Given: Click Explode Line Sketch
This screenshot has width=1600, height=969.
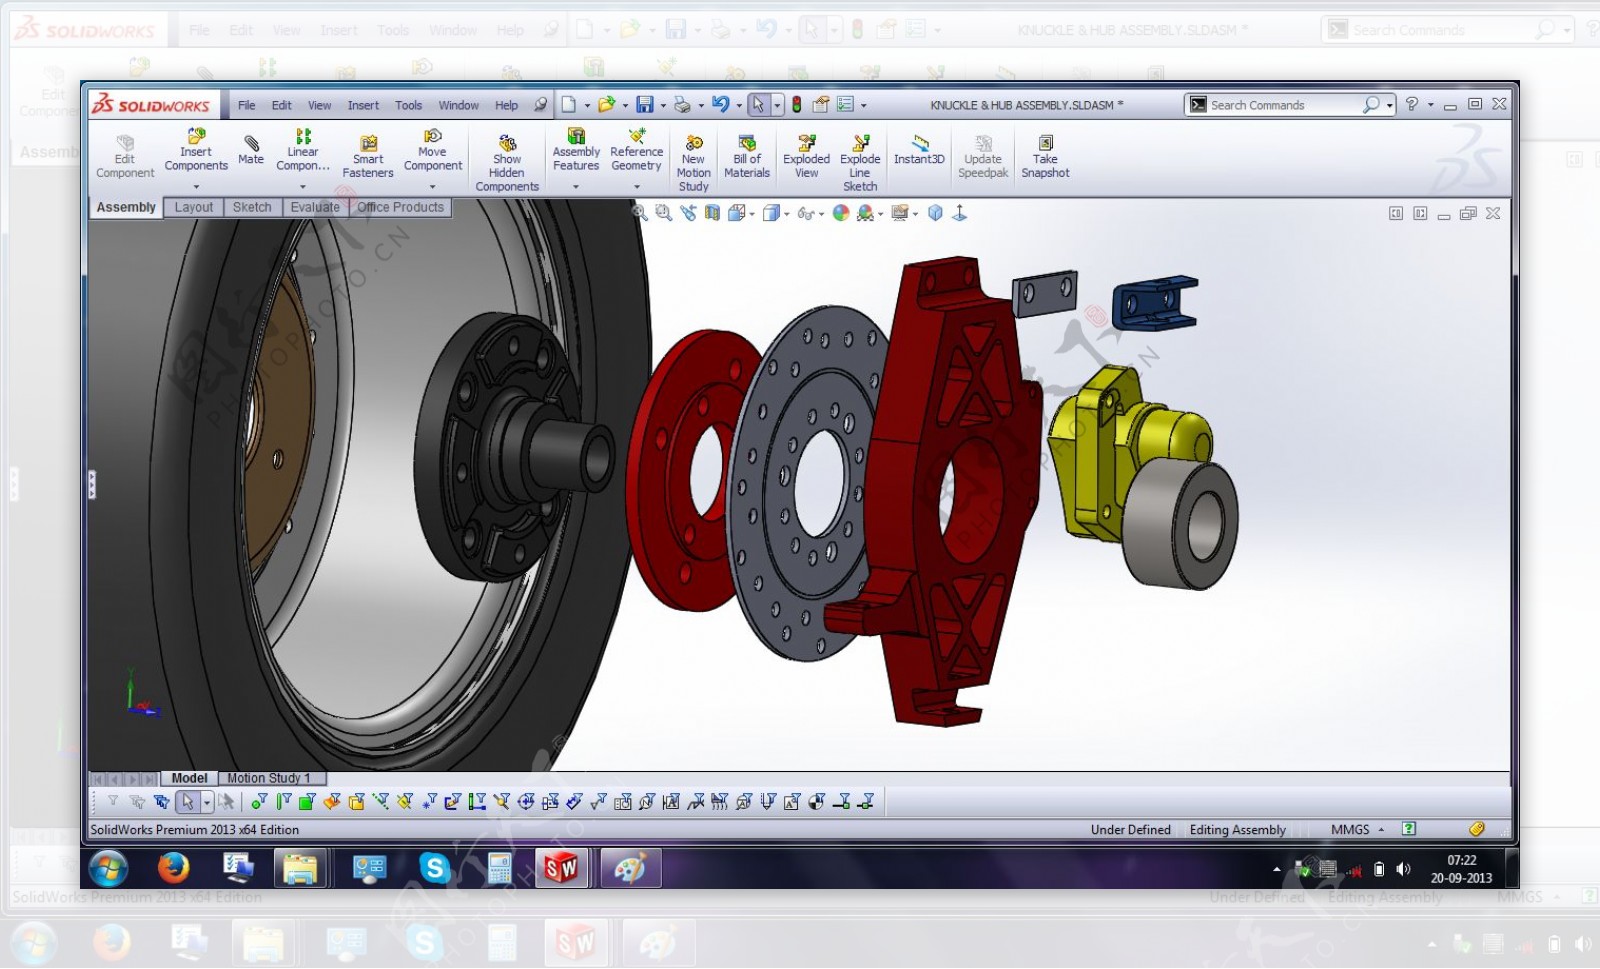Looking at the screenshot, I should (x=860, y=162).
